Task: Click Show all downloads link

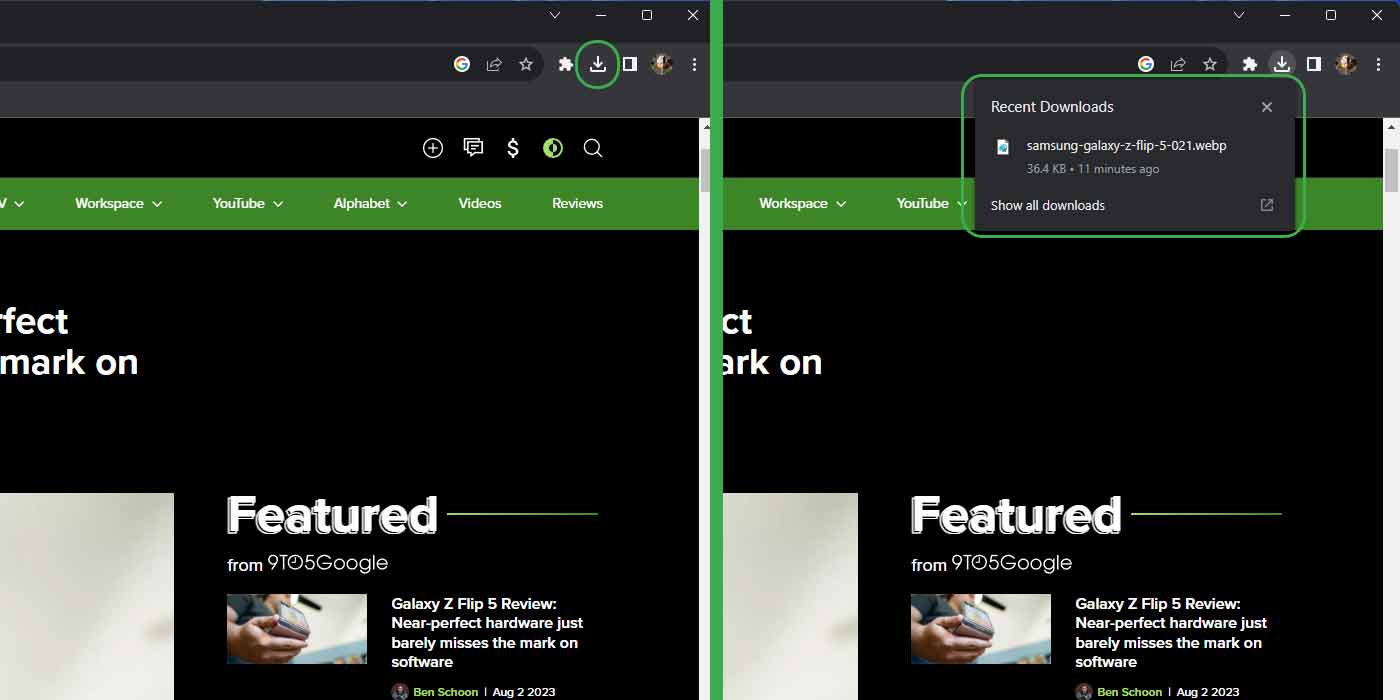Action: 1047,205
